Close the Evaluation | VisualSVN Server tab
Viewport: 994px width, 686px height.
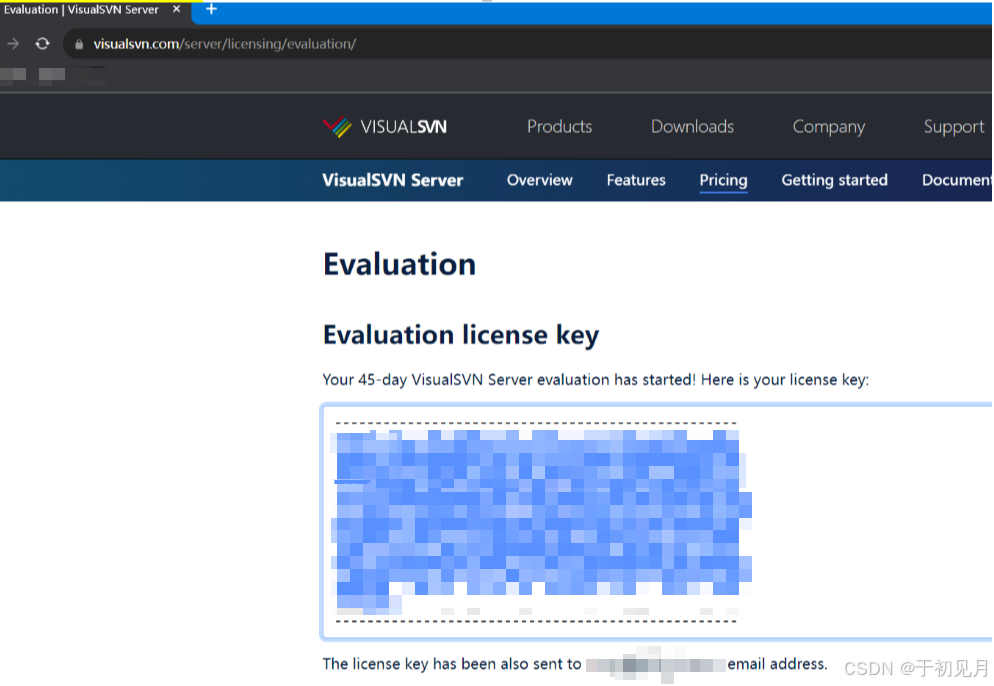[177, 10]
